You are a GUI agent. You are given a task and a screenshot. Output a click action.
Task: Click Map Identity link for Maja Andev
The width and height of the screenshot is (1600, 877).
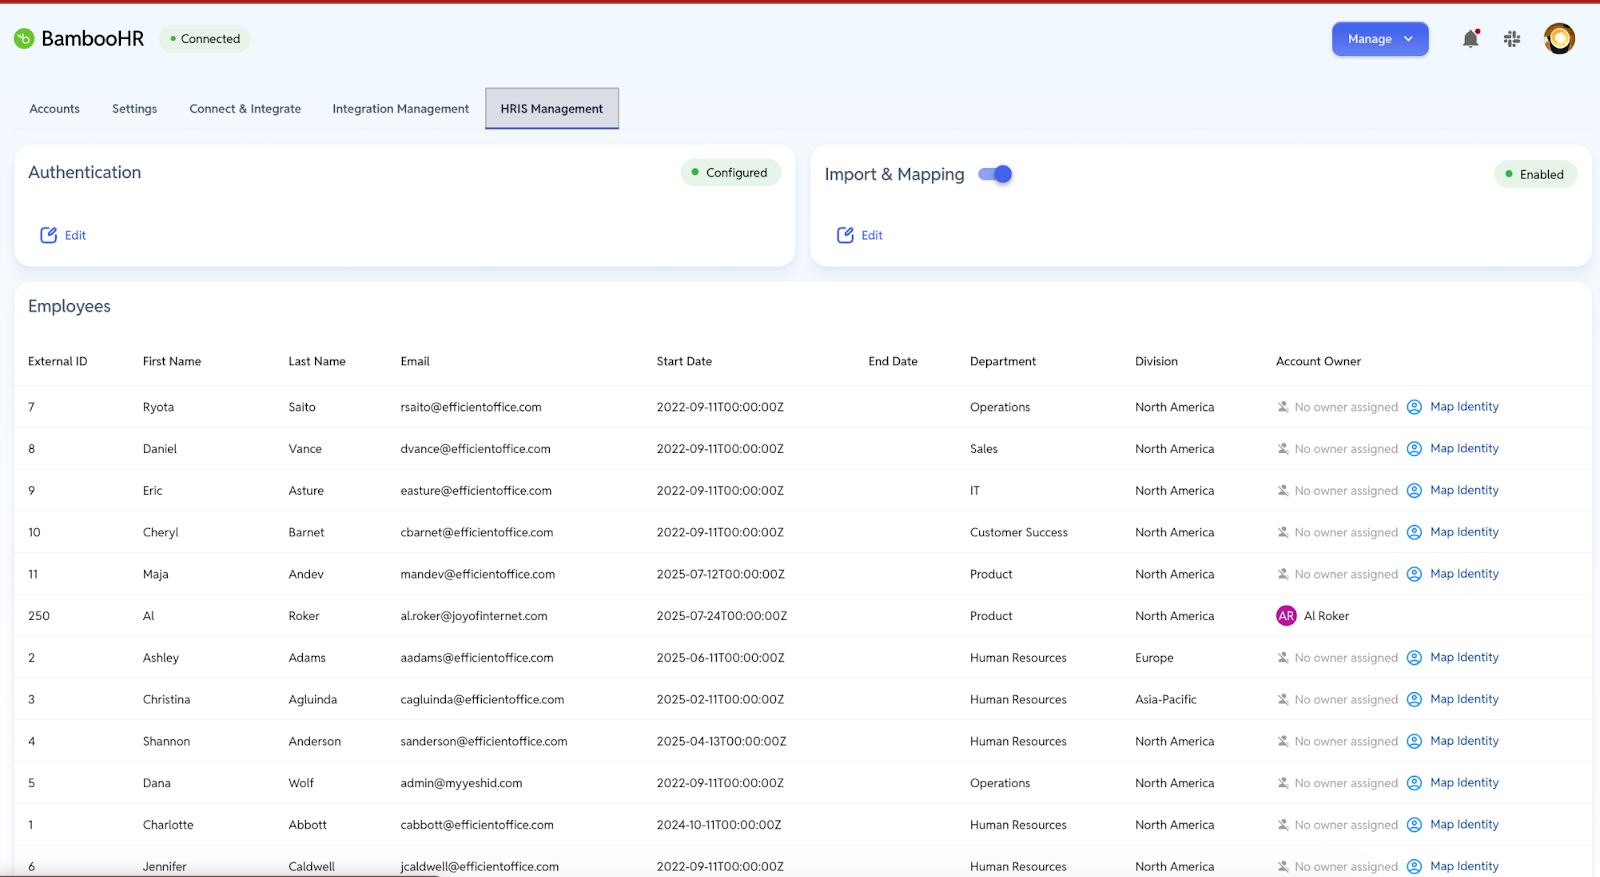tap(1464, 574)
